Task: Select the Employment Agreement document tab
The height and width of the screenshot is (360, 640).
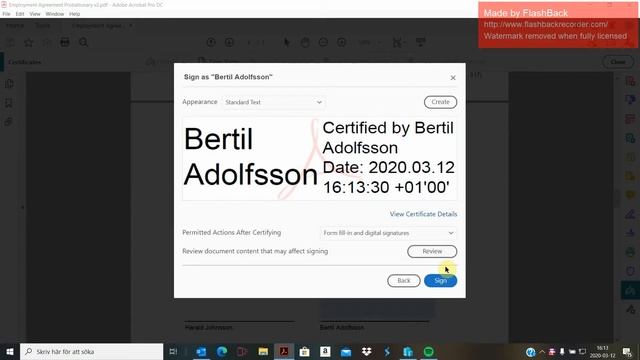Action: pyautogui.click(x=98, y=25)
